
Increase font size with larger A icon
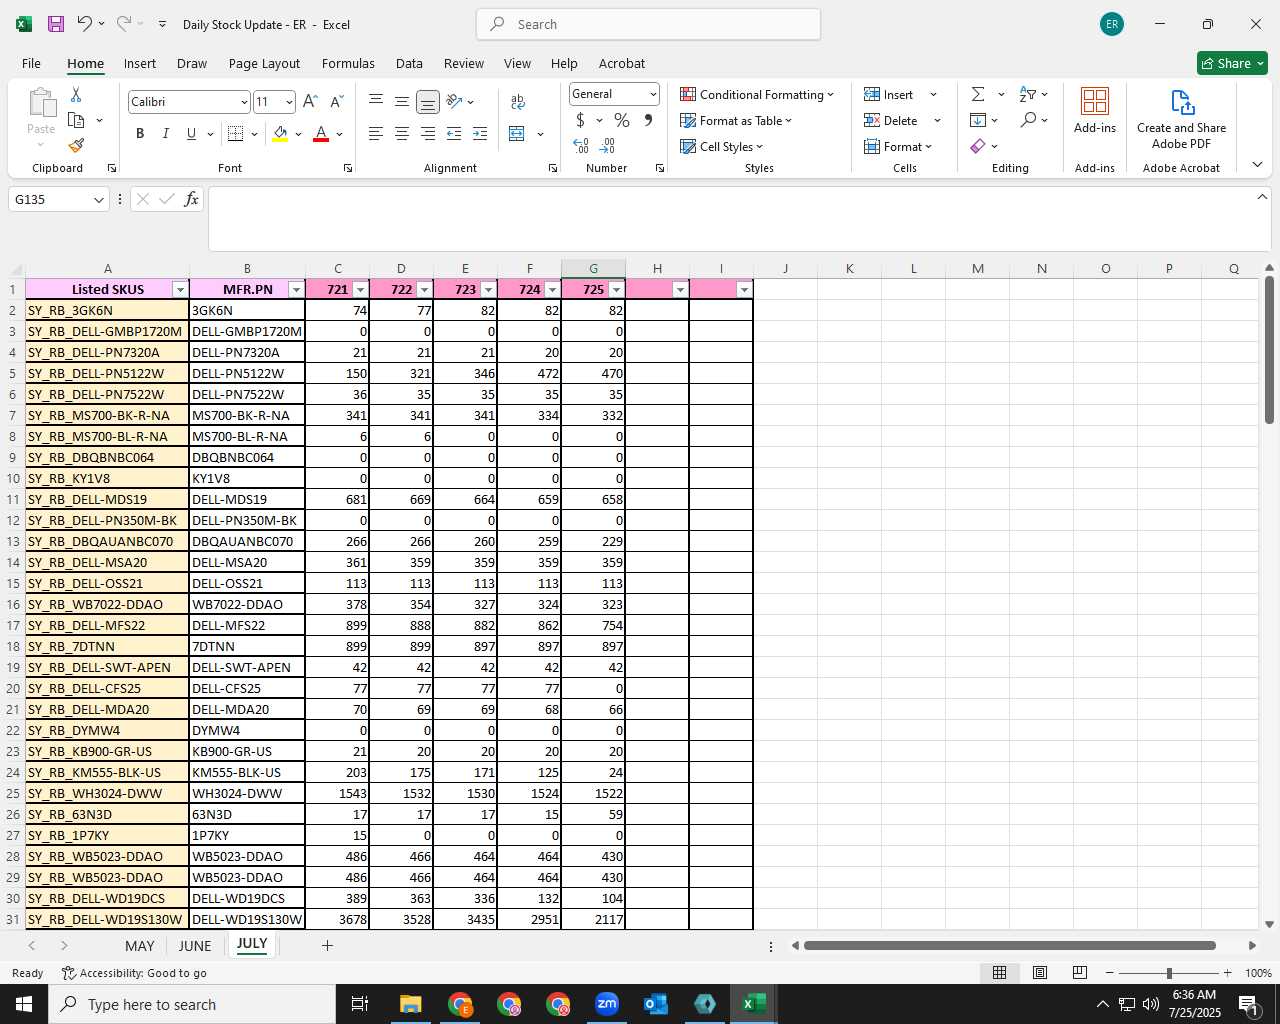tap(310, 101)
